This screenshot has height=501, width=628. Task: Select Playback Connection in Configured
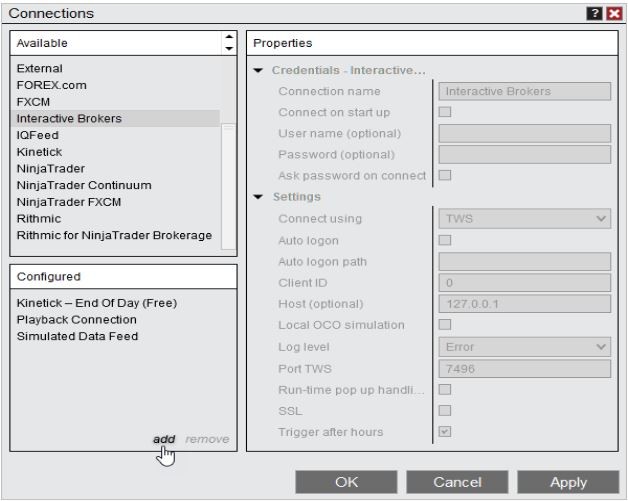76,320
